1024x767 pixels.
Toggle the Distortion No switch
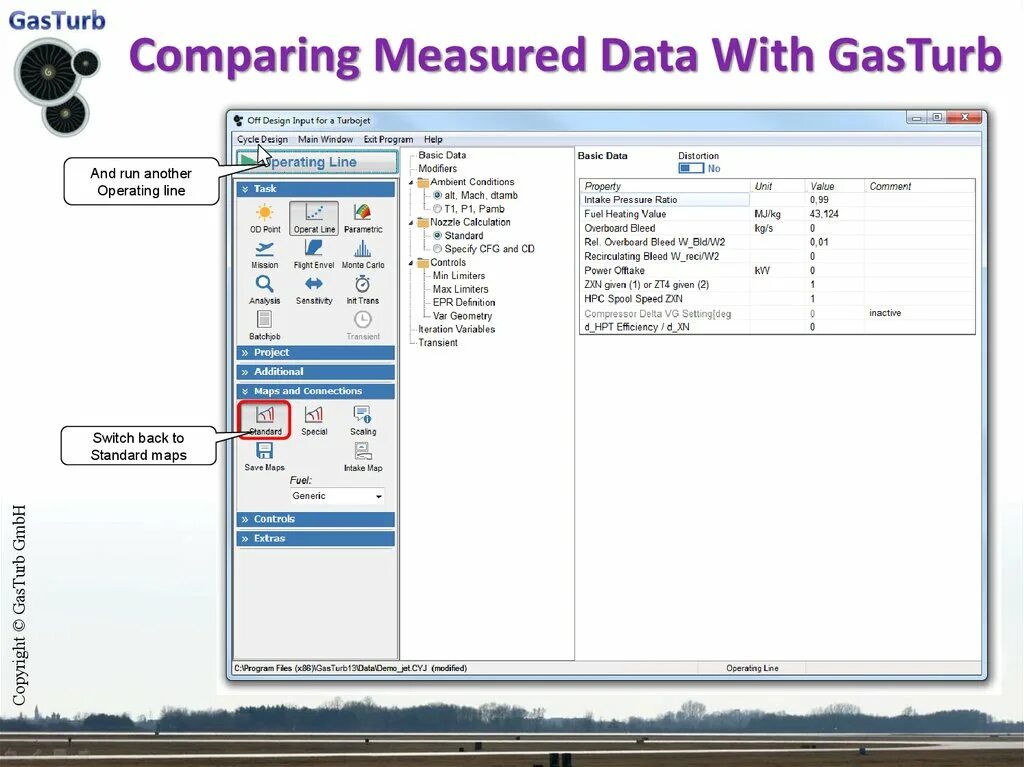pyautogui.click(x=691, y=169)
